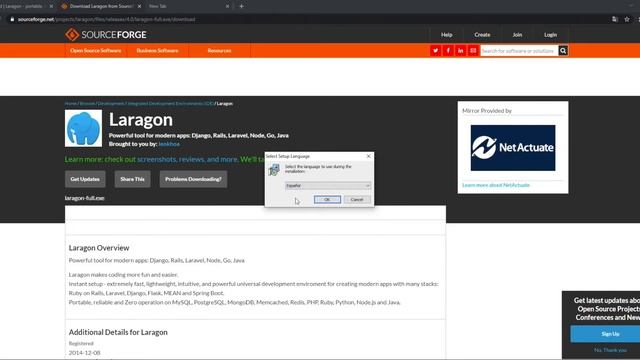Close the Download Laragon from SourceForge tab
This screenshot has width=640, height=360.
click(x=139, y=6)
